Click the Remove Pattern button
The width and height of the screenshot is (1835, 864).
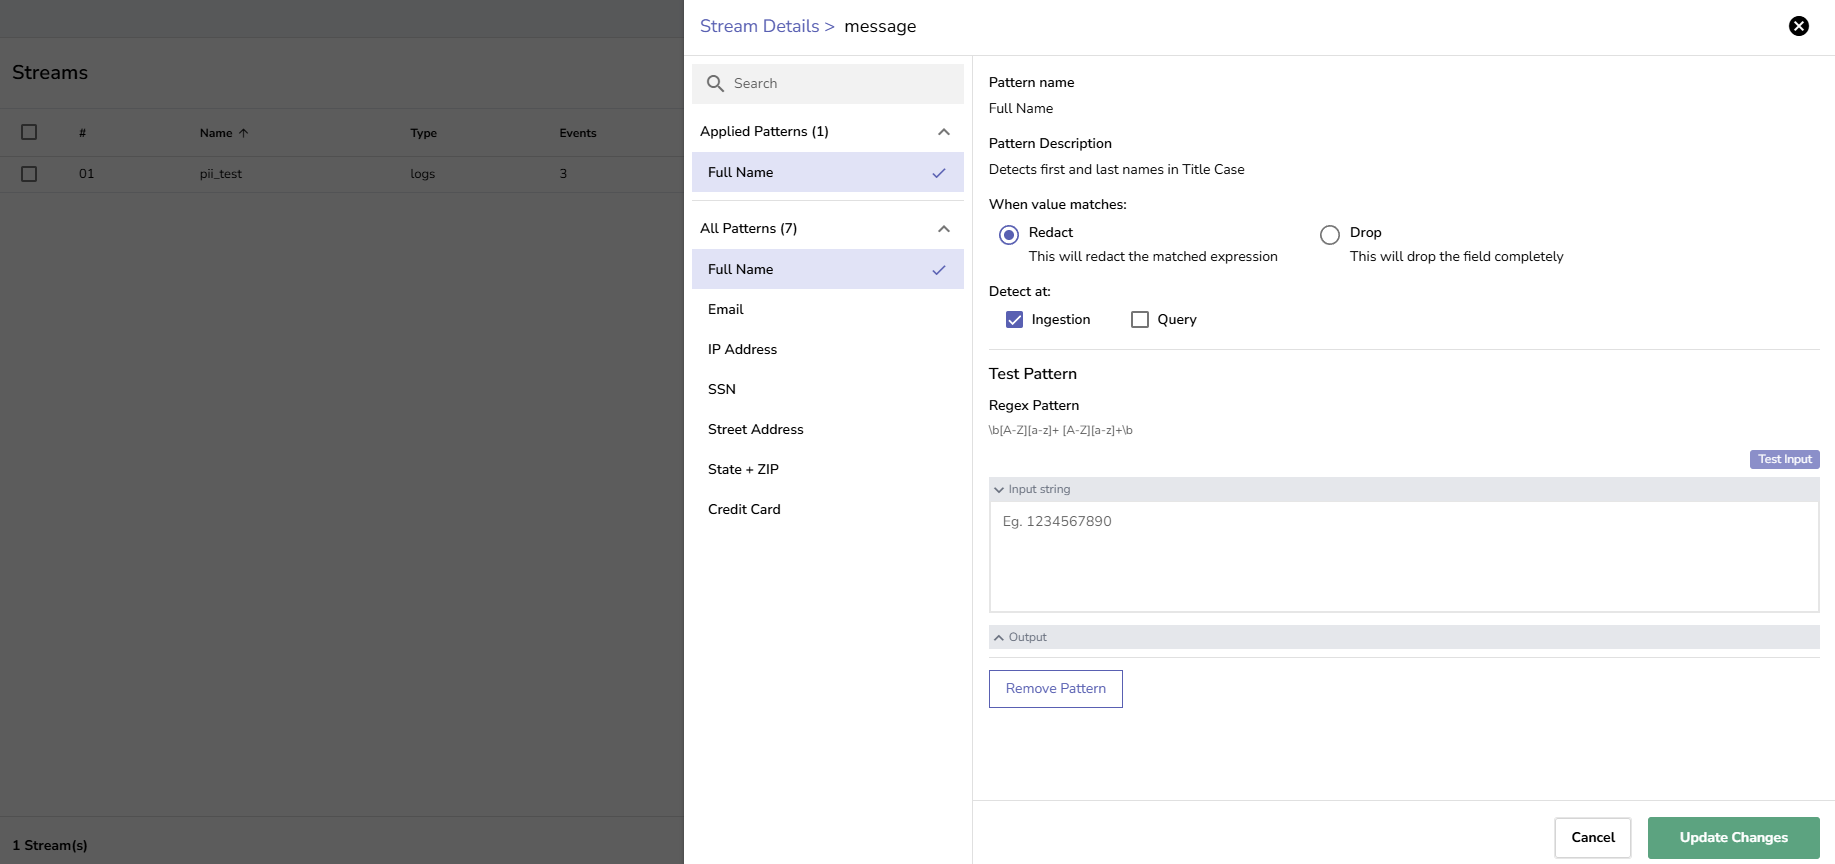point(1055,689)
